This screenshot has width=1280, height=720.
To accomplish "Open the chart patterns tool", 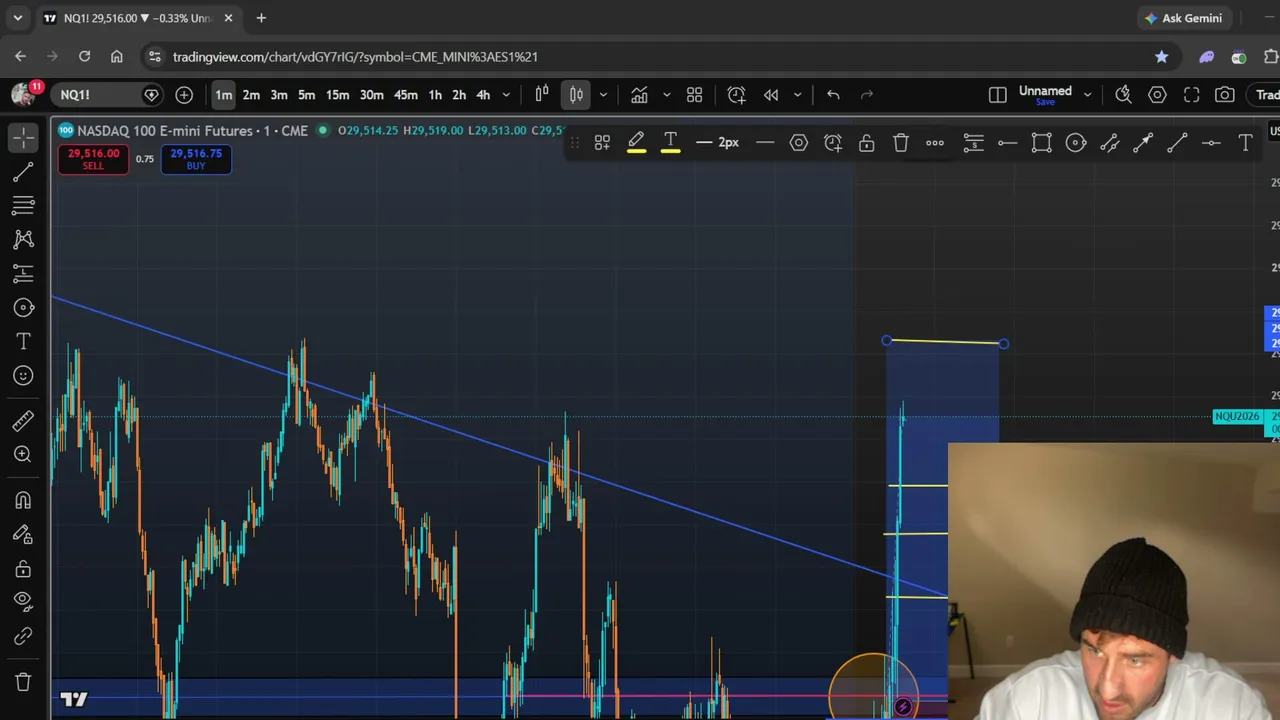I will click(x=24, y=240).
